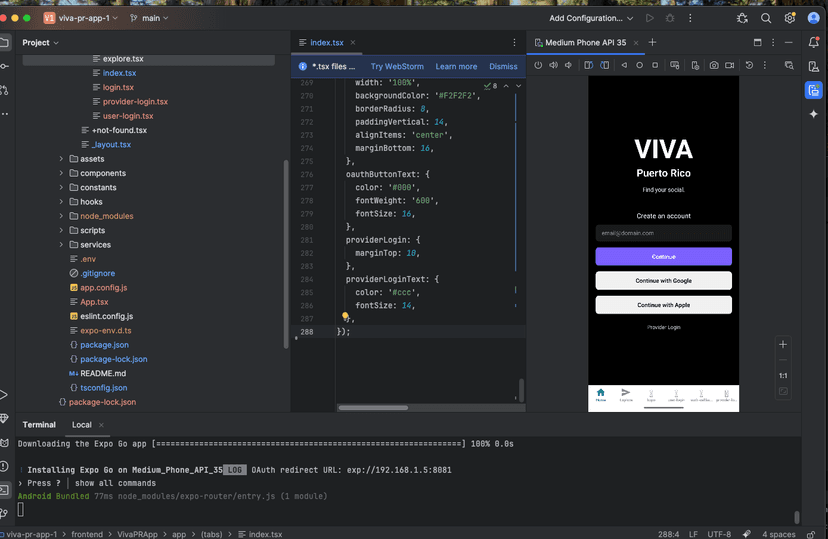
Task: Click the 4 spaces indent status
Action: tap(778, 534)
